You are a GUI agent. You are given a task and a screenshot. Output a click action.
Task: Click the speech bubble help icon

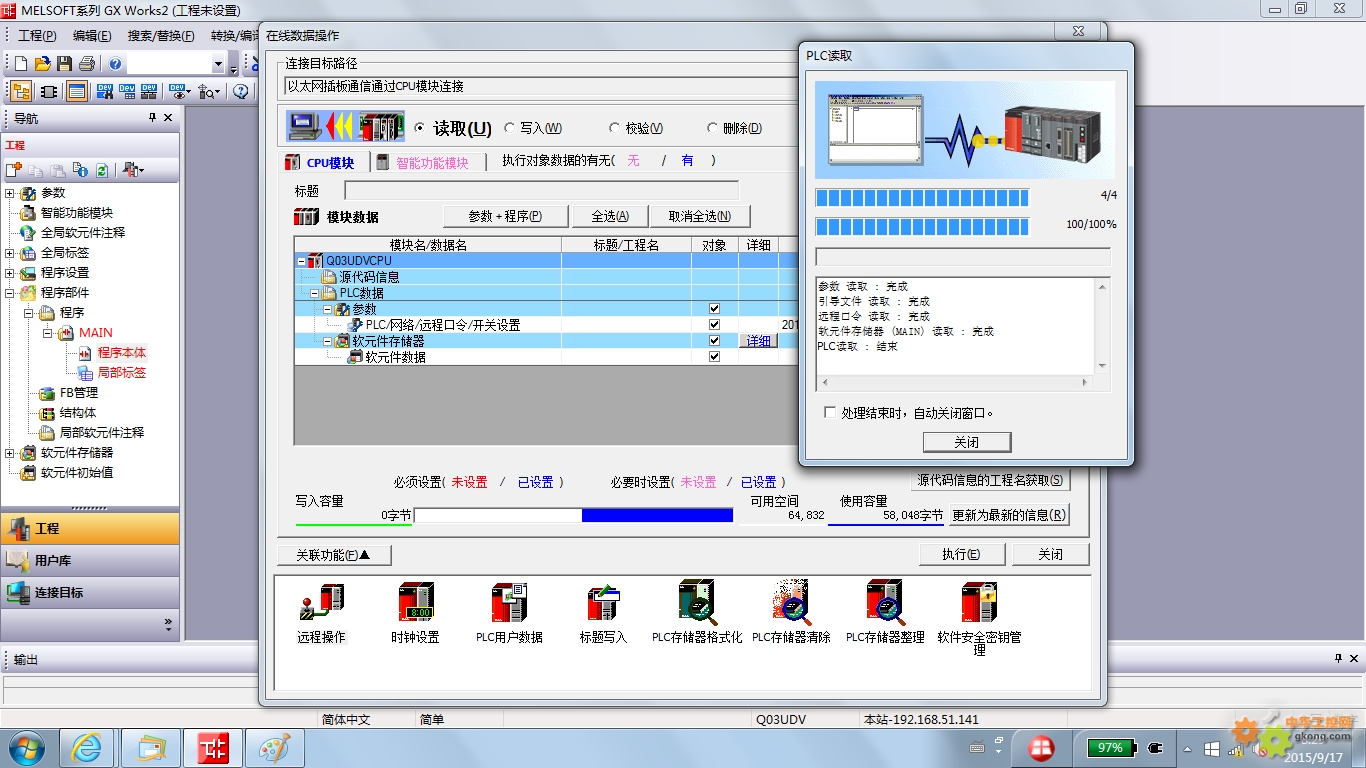pos(241,92)
